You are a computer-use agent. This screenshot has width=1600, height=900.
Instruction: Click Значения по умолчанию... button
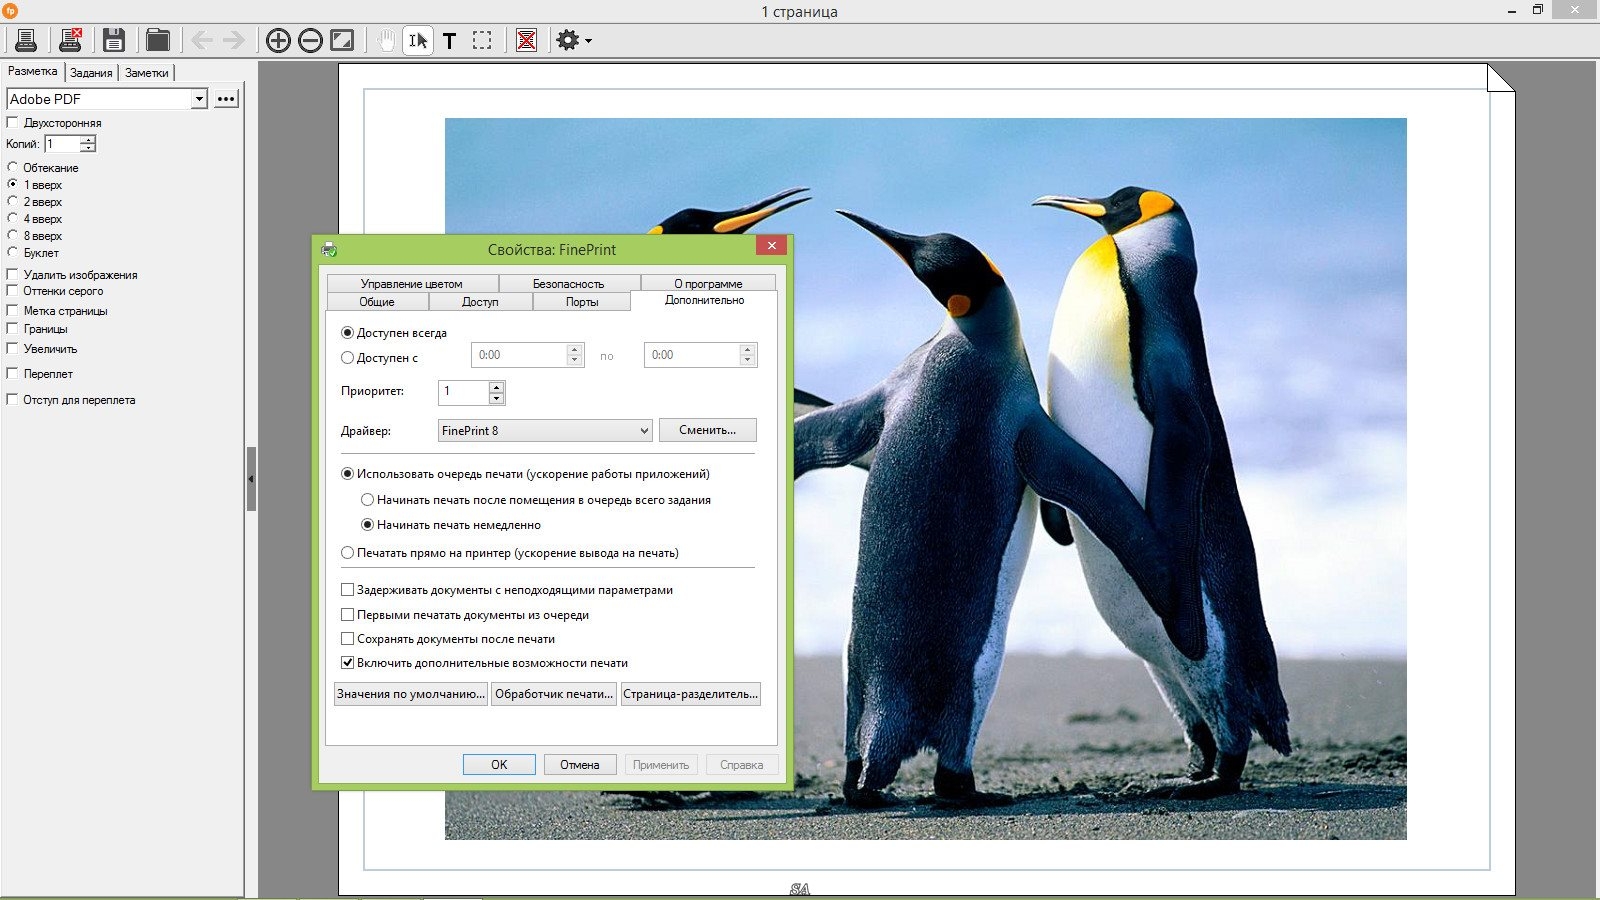pos(411,694)
